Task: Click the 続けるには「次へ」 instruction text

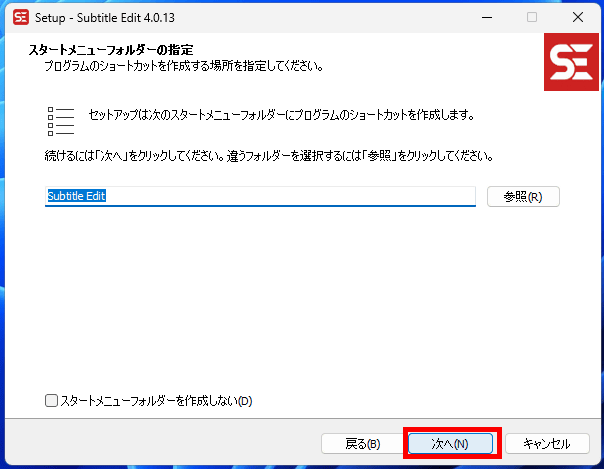Action: [269, 156]
